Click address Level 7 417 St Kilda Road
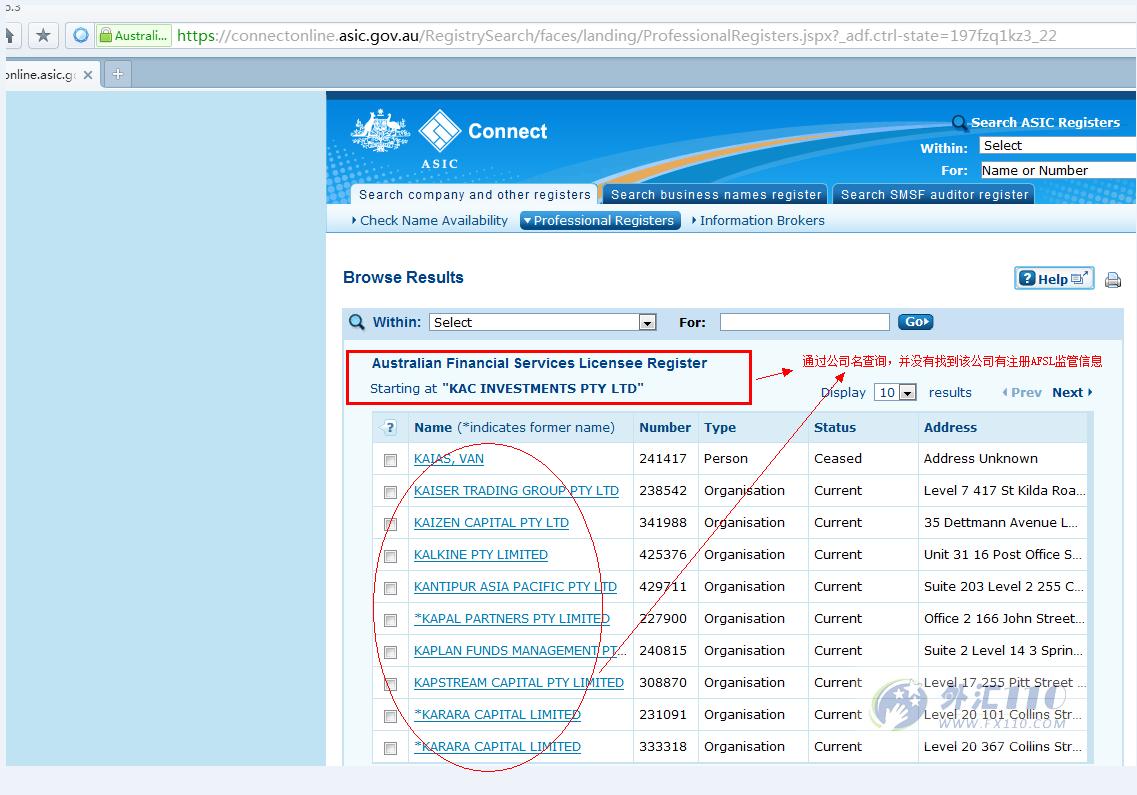 coord(1004,490)
